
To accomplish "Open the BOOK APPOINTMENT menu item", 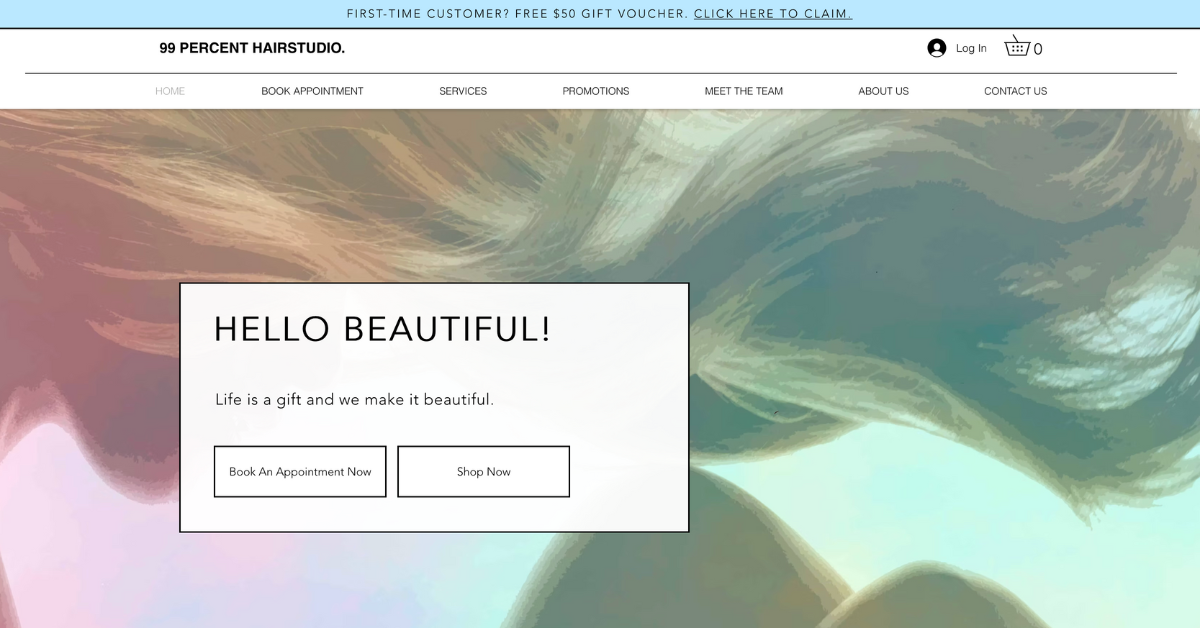I will click(312, 91).
